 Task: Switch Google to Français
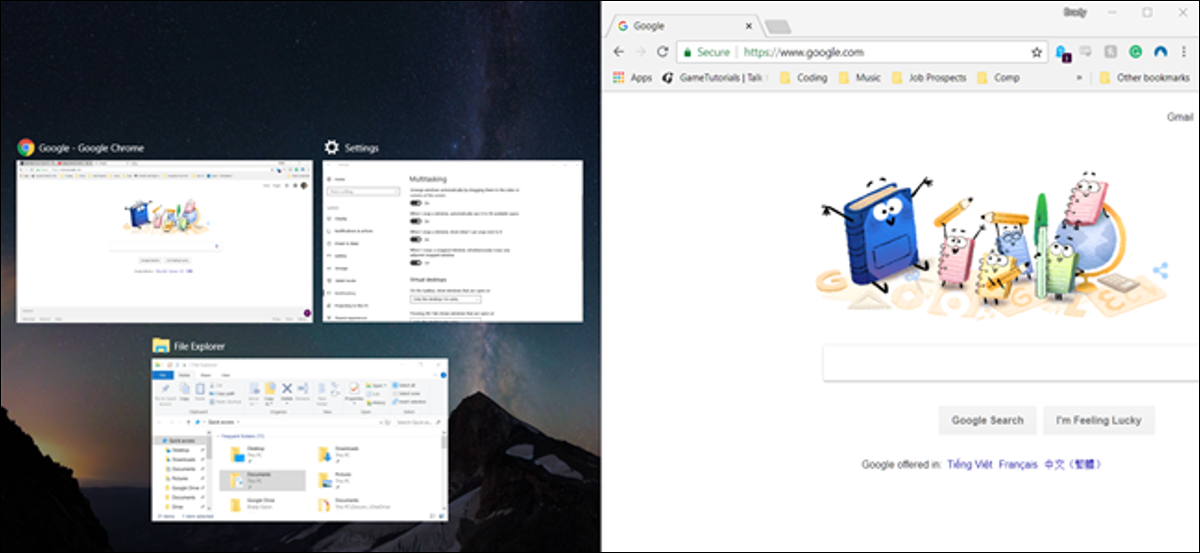coord(1018,464)
